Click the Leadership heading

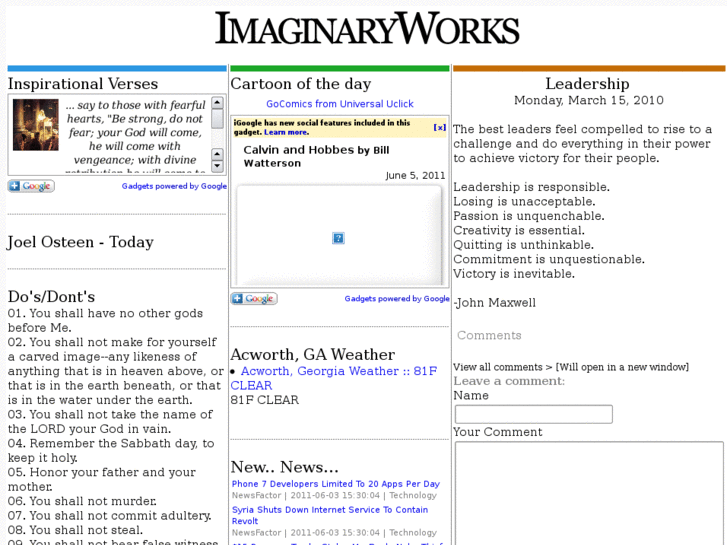pyautogui.click(x=587, y=83)
